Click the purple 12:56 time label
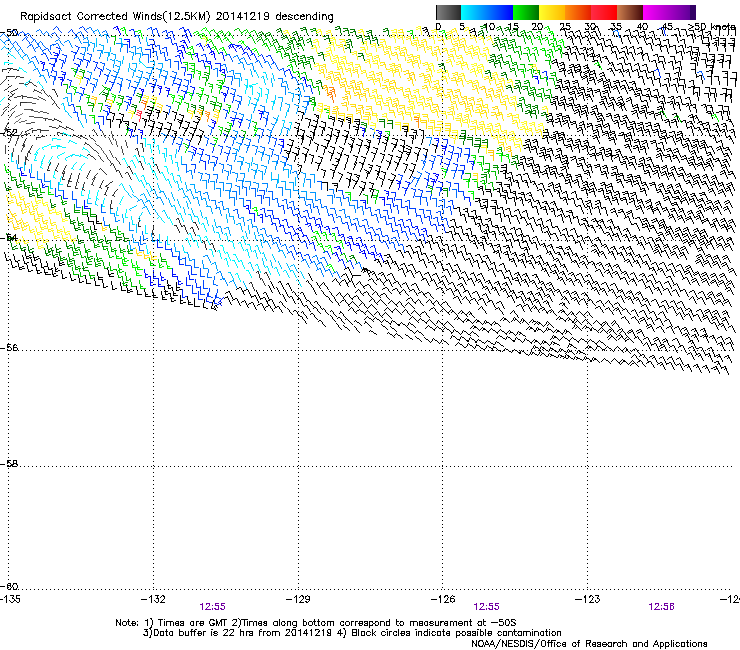 tap(661, 607)
